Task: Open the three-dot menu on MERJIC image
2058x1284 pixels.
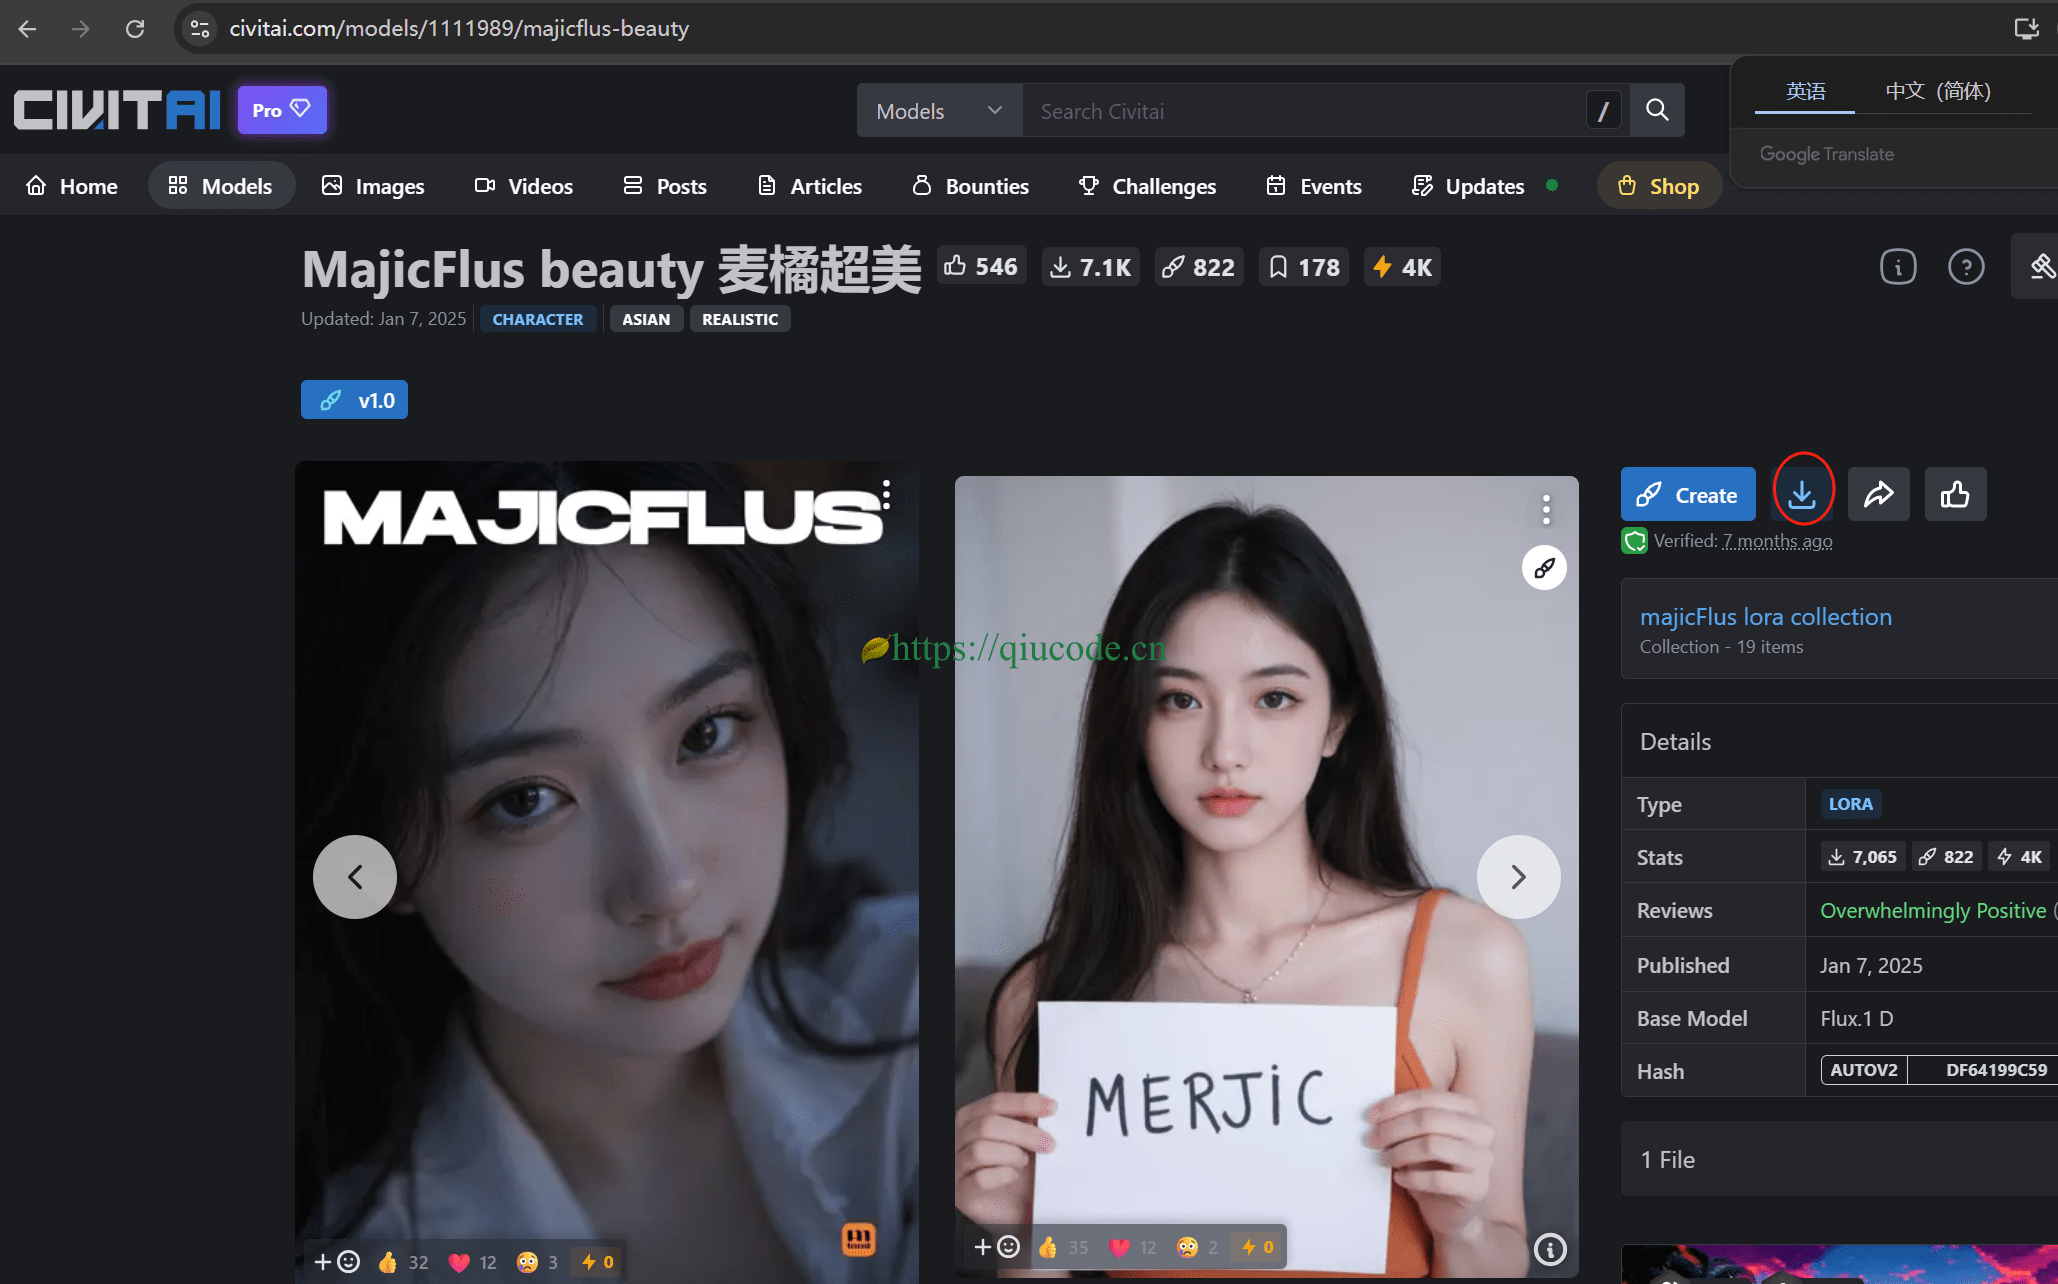Action: point(1546,509)
